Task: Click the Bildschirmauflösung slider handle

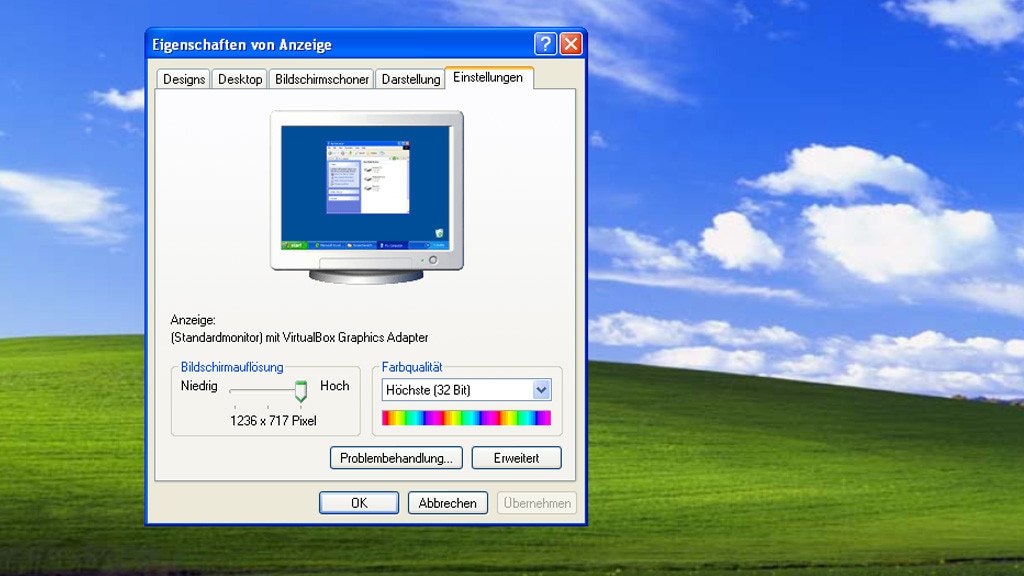Action: (300, 390)
